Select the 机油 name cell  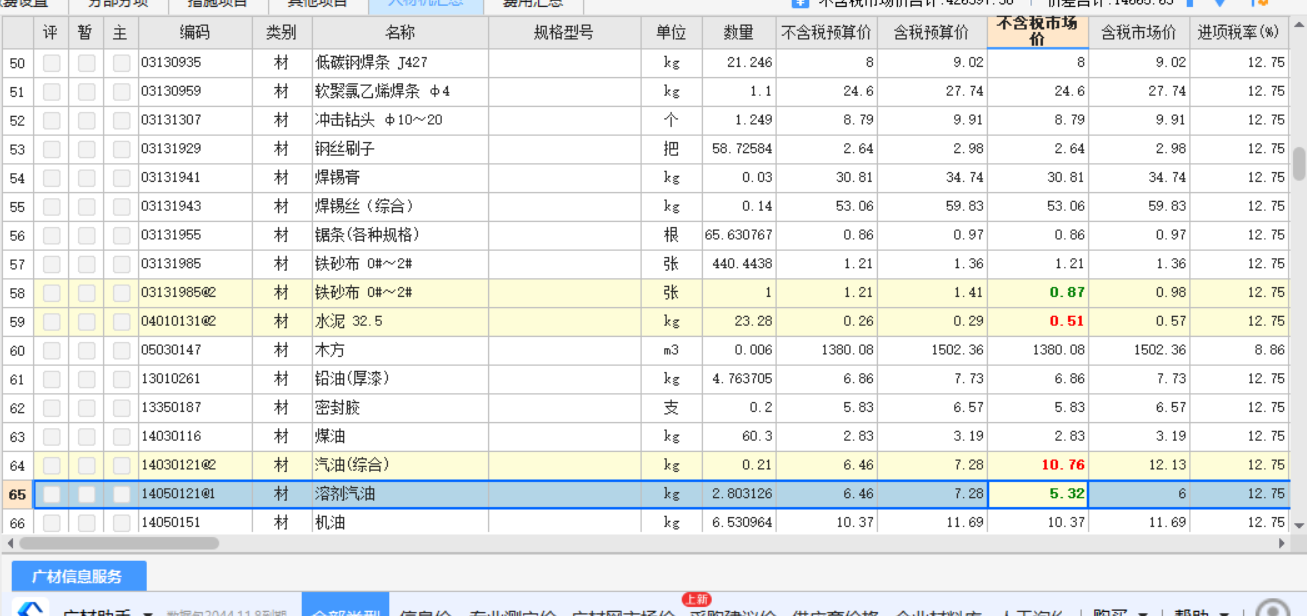(400, 523)
